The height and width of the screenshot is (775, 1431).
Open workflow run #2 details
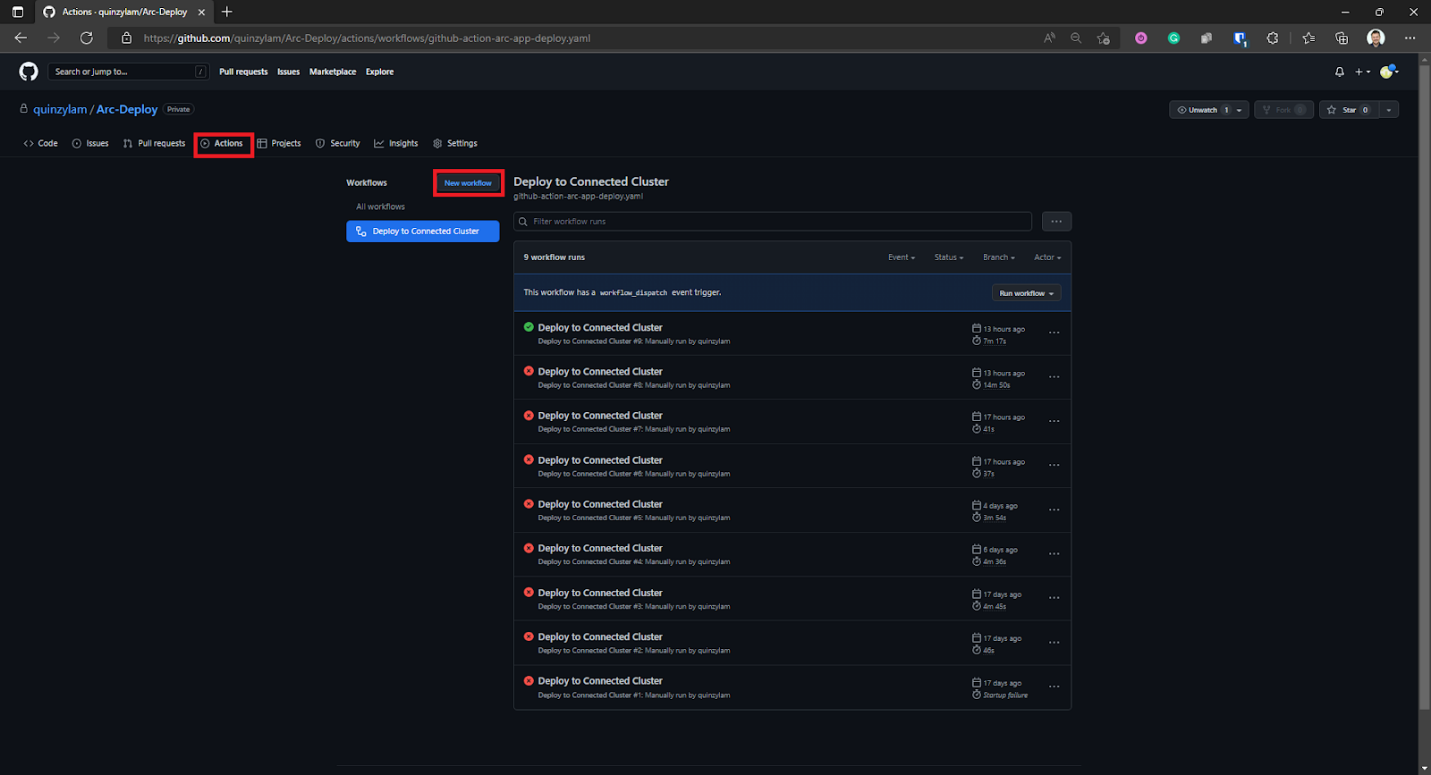600,637
